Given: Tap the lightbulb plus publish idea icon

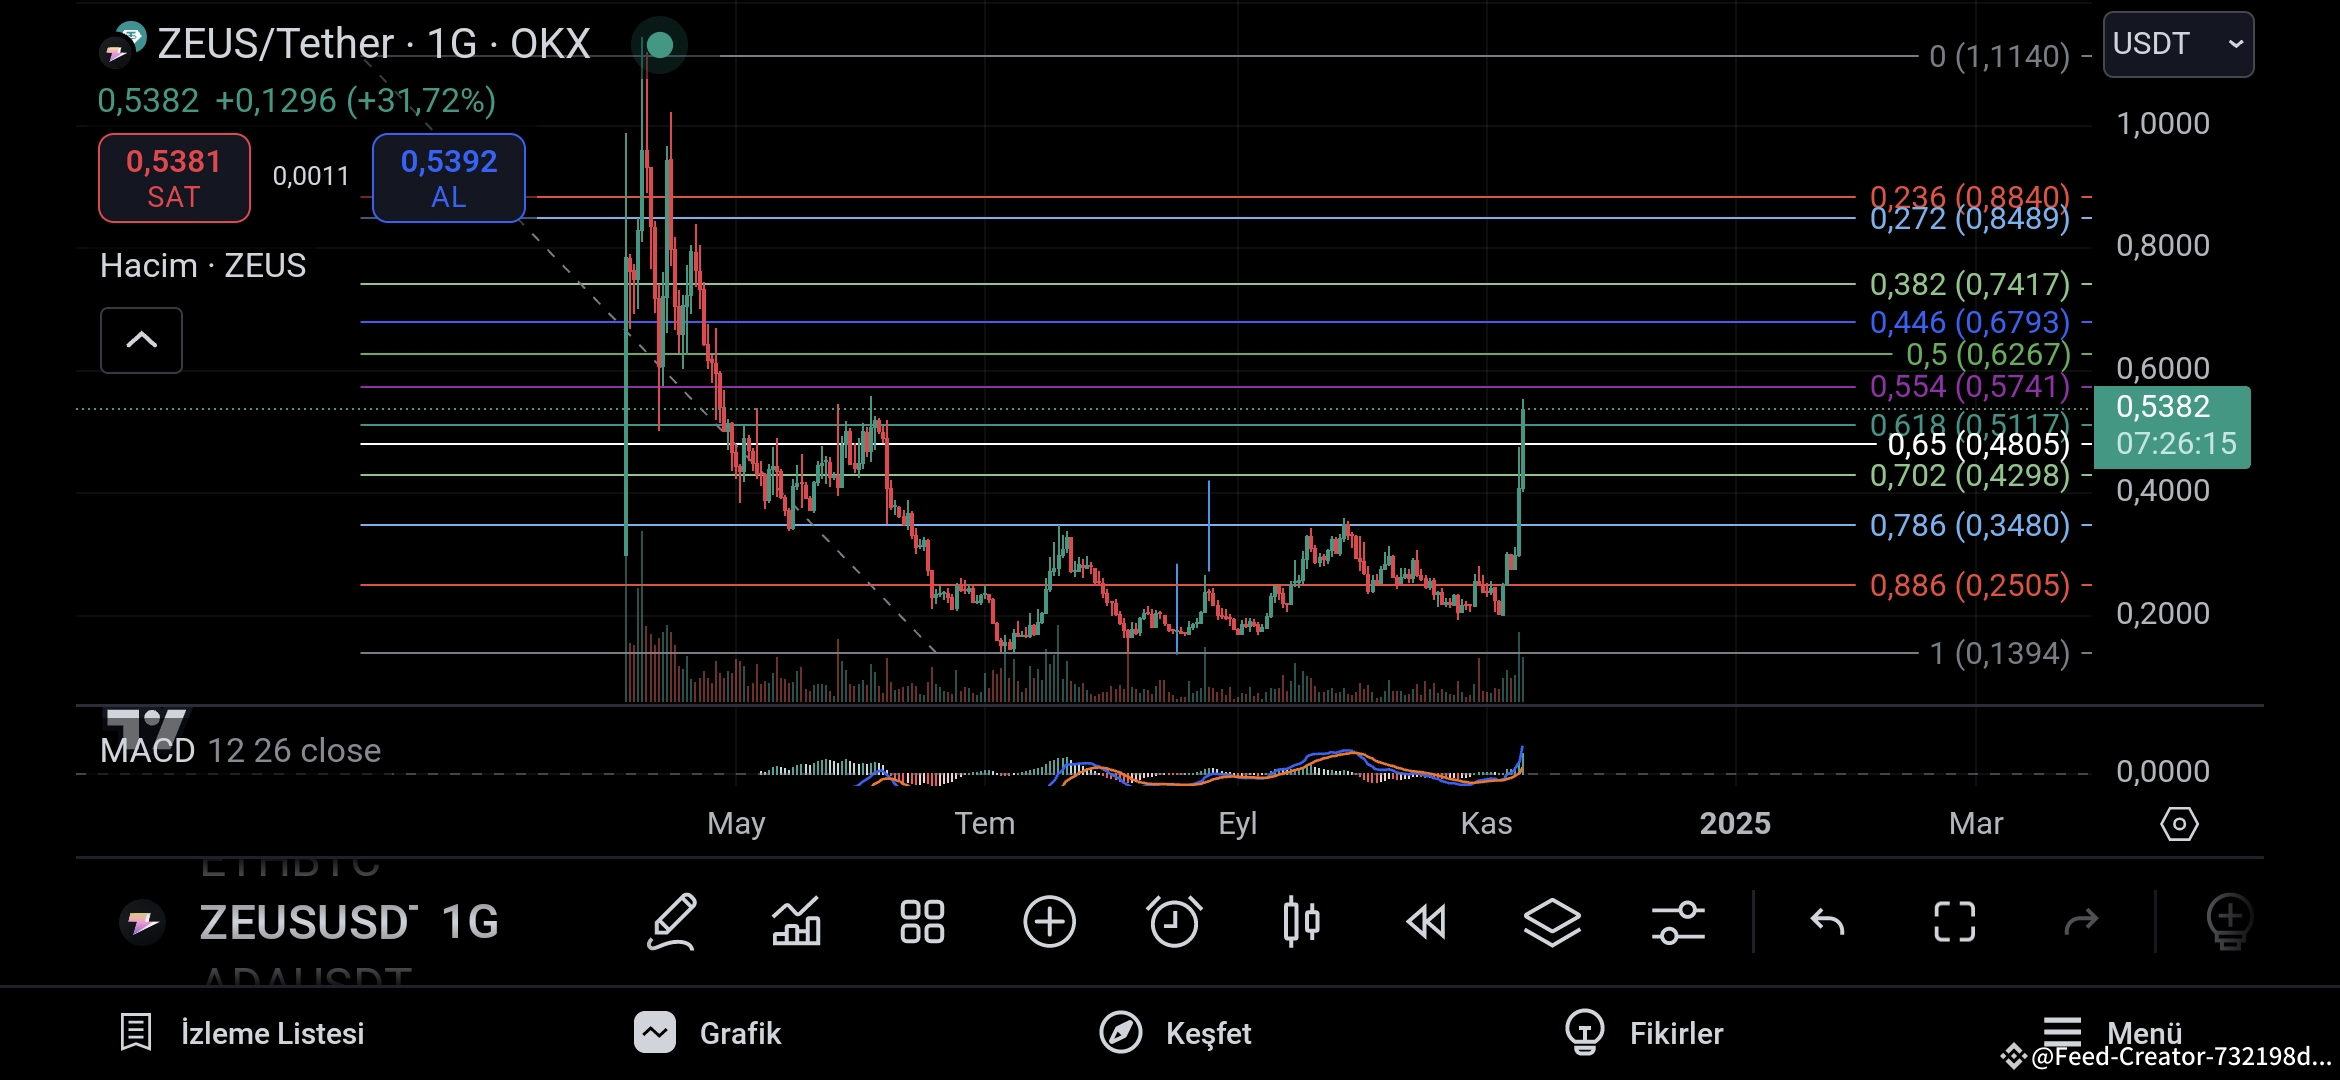Looking at the screenshot, I should click(x=2229, y=922).
